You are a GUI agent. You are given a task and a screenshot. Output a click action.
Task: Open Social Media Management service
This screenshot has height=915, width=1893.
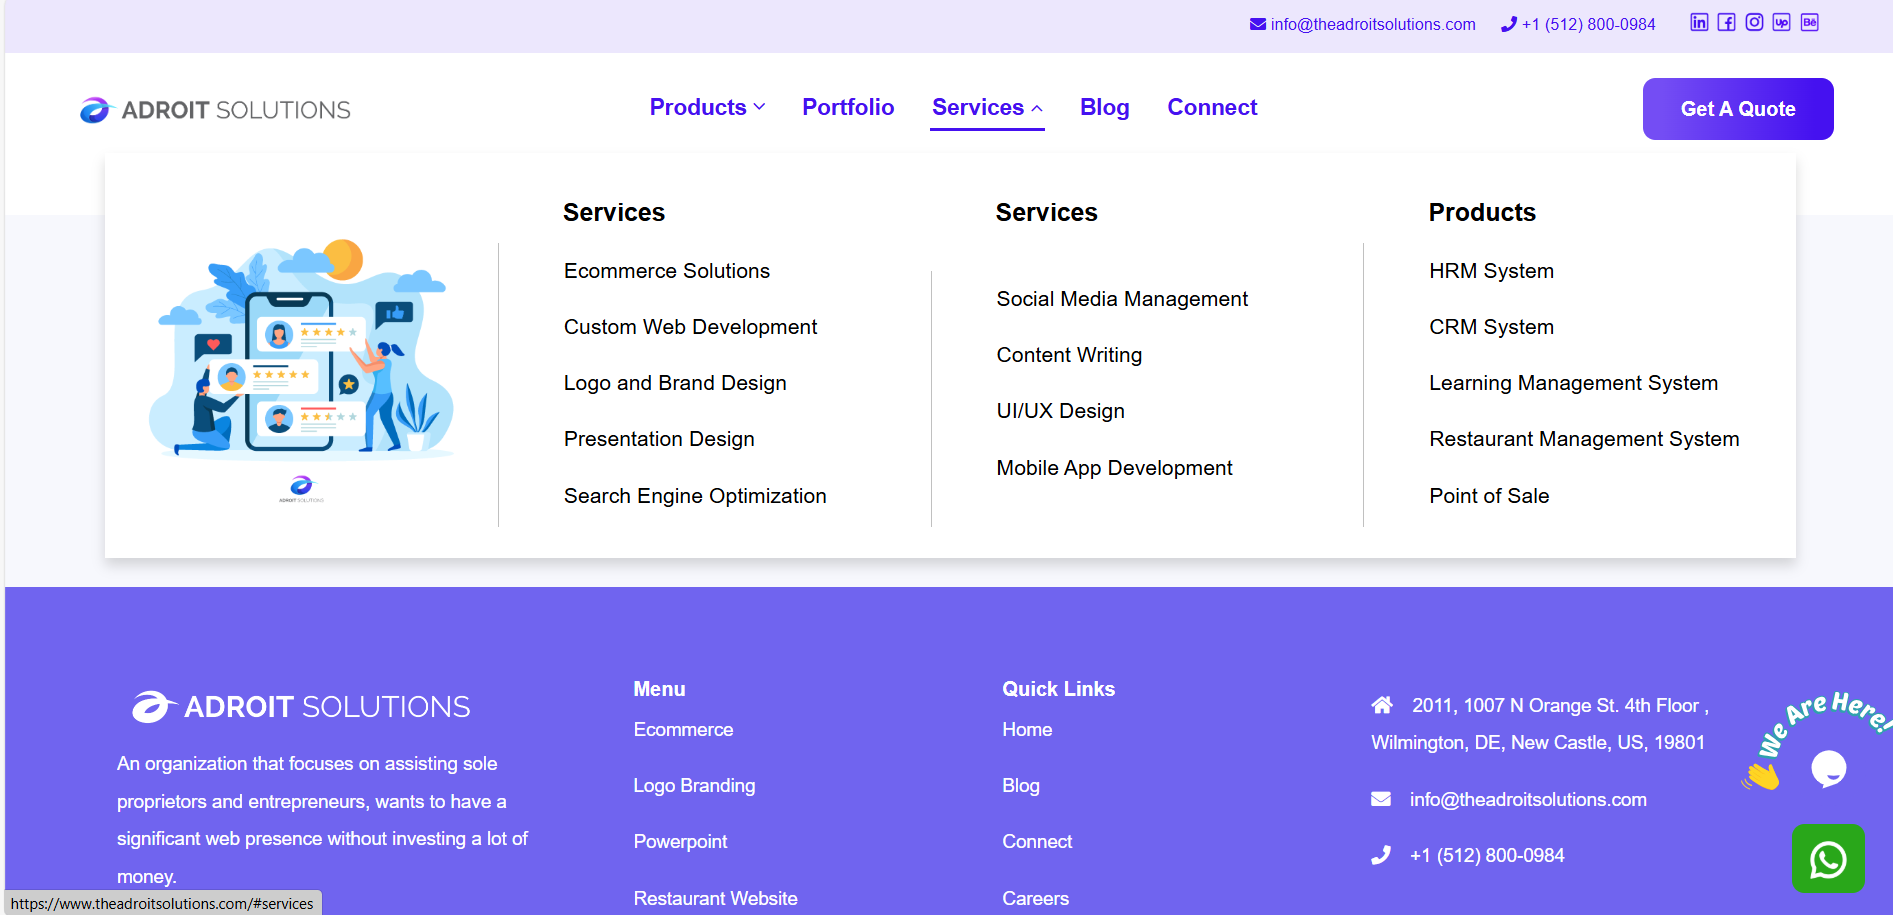tap(1122, 299)
